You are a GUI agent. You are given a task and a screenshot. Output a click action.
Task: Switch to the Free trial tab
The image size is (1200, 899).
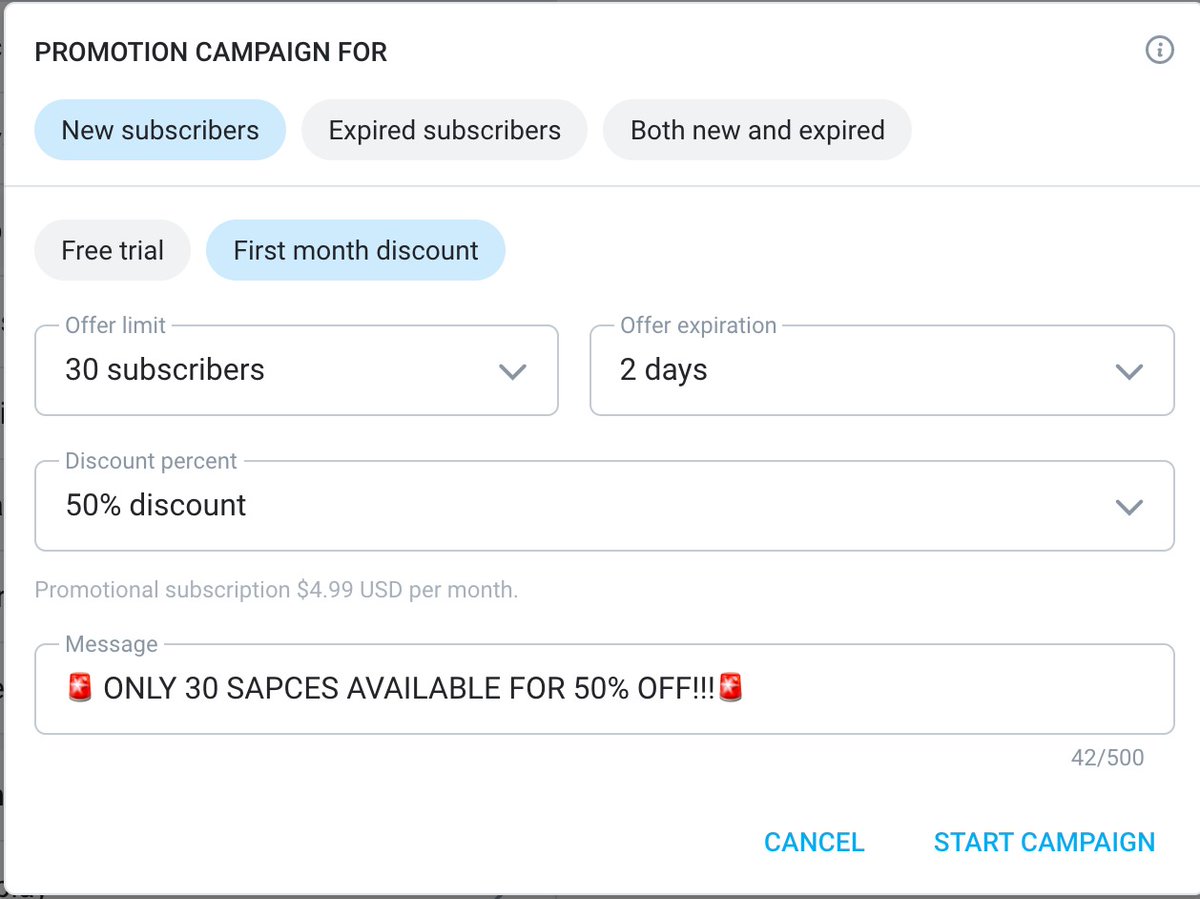click(x=112, y=250)
